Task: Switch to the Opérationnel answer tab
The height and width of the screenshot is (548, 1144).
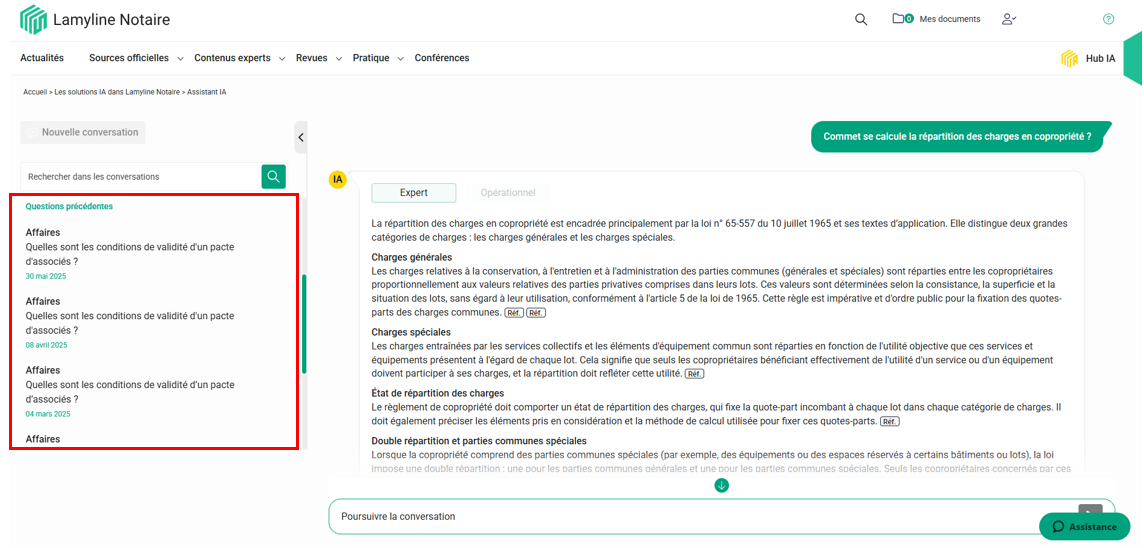Action: [x=508, y=193]
